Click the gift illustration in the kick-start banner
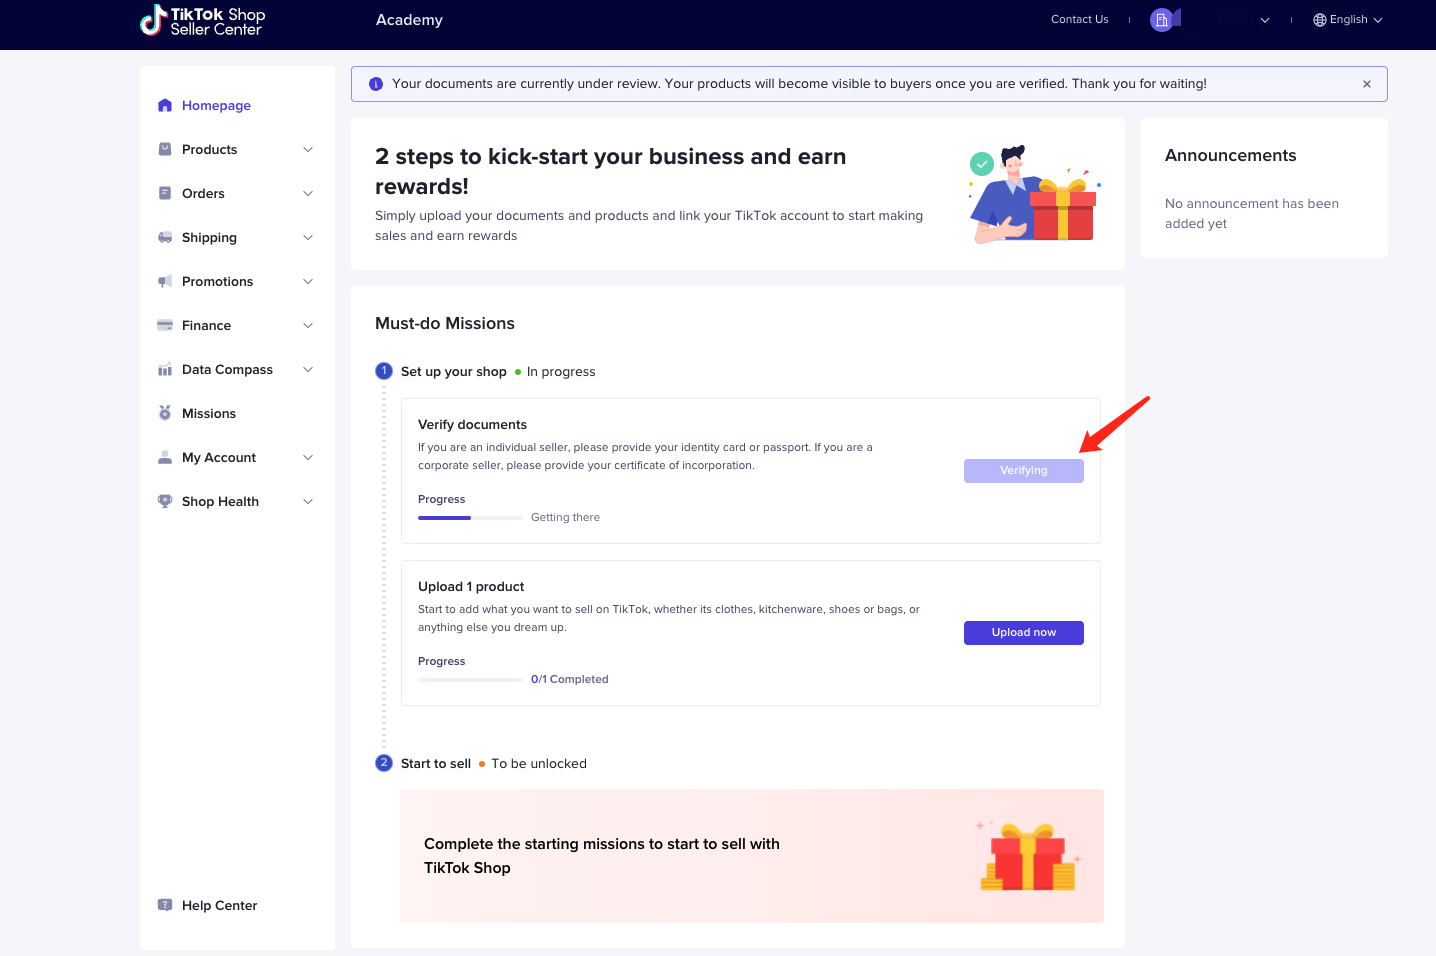The height and width of the screenshot is (956, 1436). (1033, 194)
